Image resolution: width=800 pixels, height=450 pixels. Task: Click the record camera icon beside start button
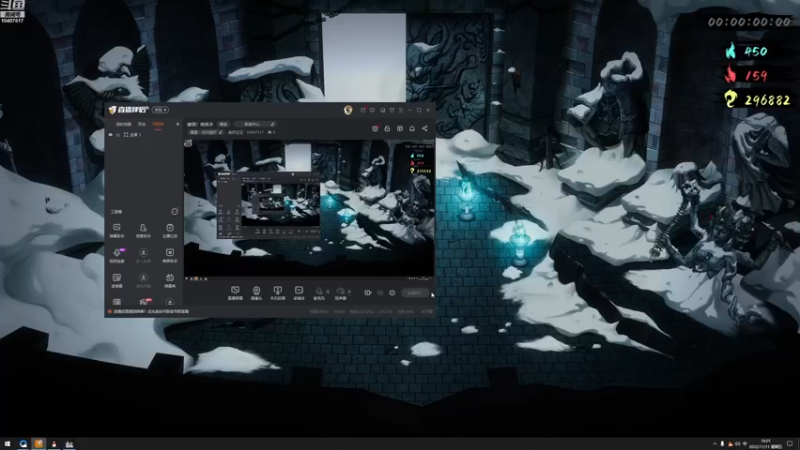(x=367, y=293)
